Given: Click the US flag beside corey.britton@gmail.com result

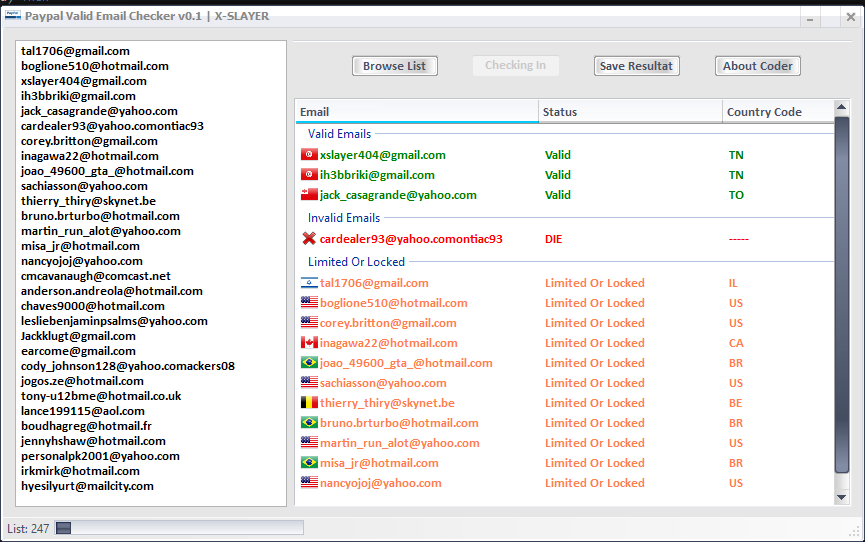Looking at the screenshot, I should pyautogui.click(x=309, y=322).
